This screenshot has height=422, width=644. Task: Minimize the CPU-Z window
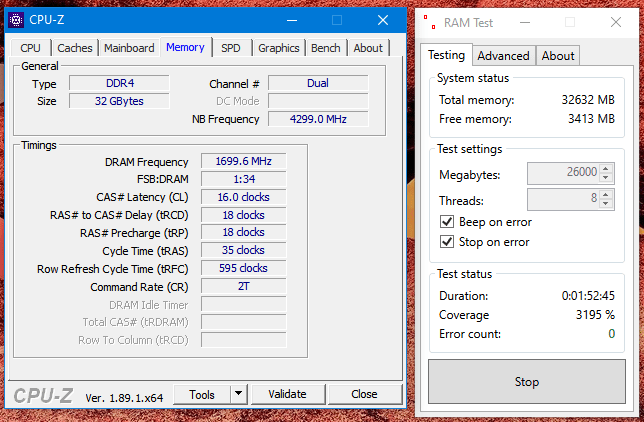292,20
